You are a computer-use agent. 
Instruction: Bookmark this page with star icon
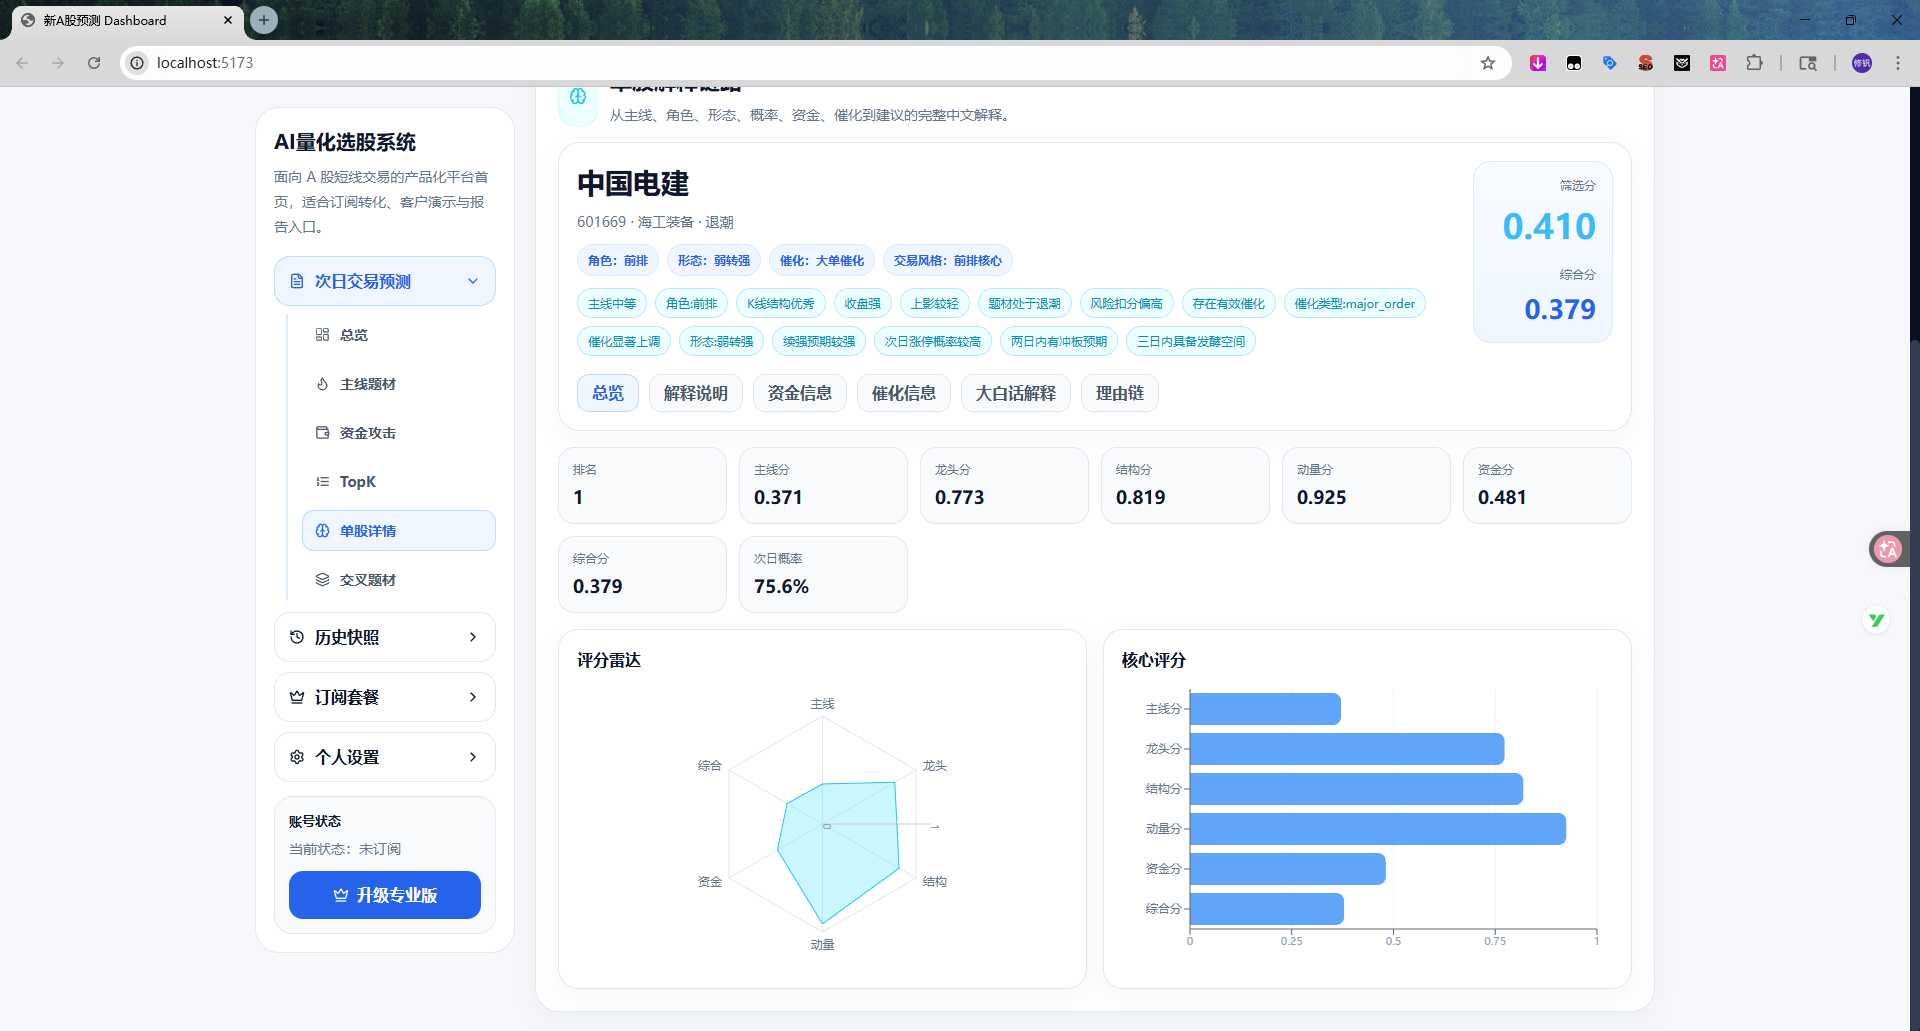(1488, 63)
